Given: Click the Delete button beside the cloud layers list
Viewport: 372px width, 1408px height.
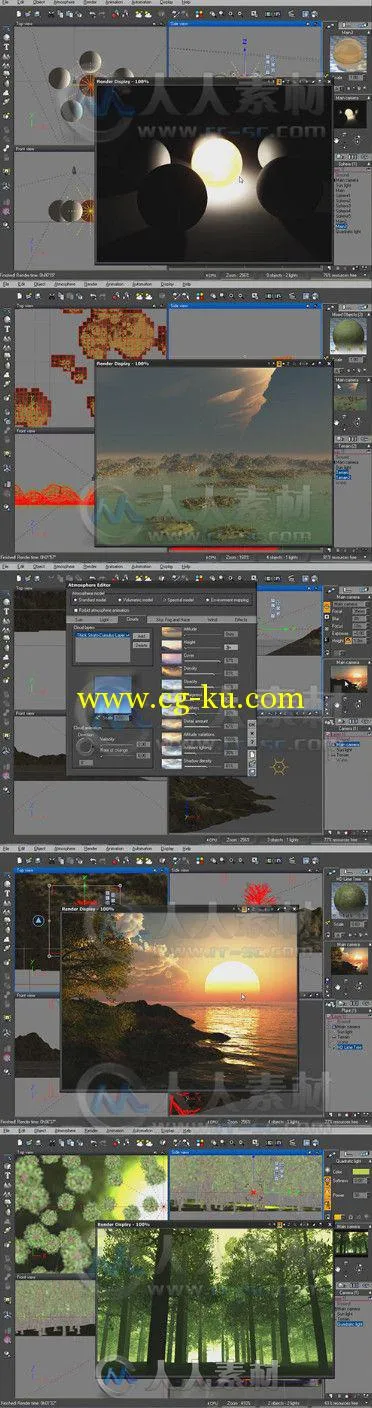Looking at the screenshot, I should point(141,644).
